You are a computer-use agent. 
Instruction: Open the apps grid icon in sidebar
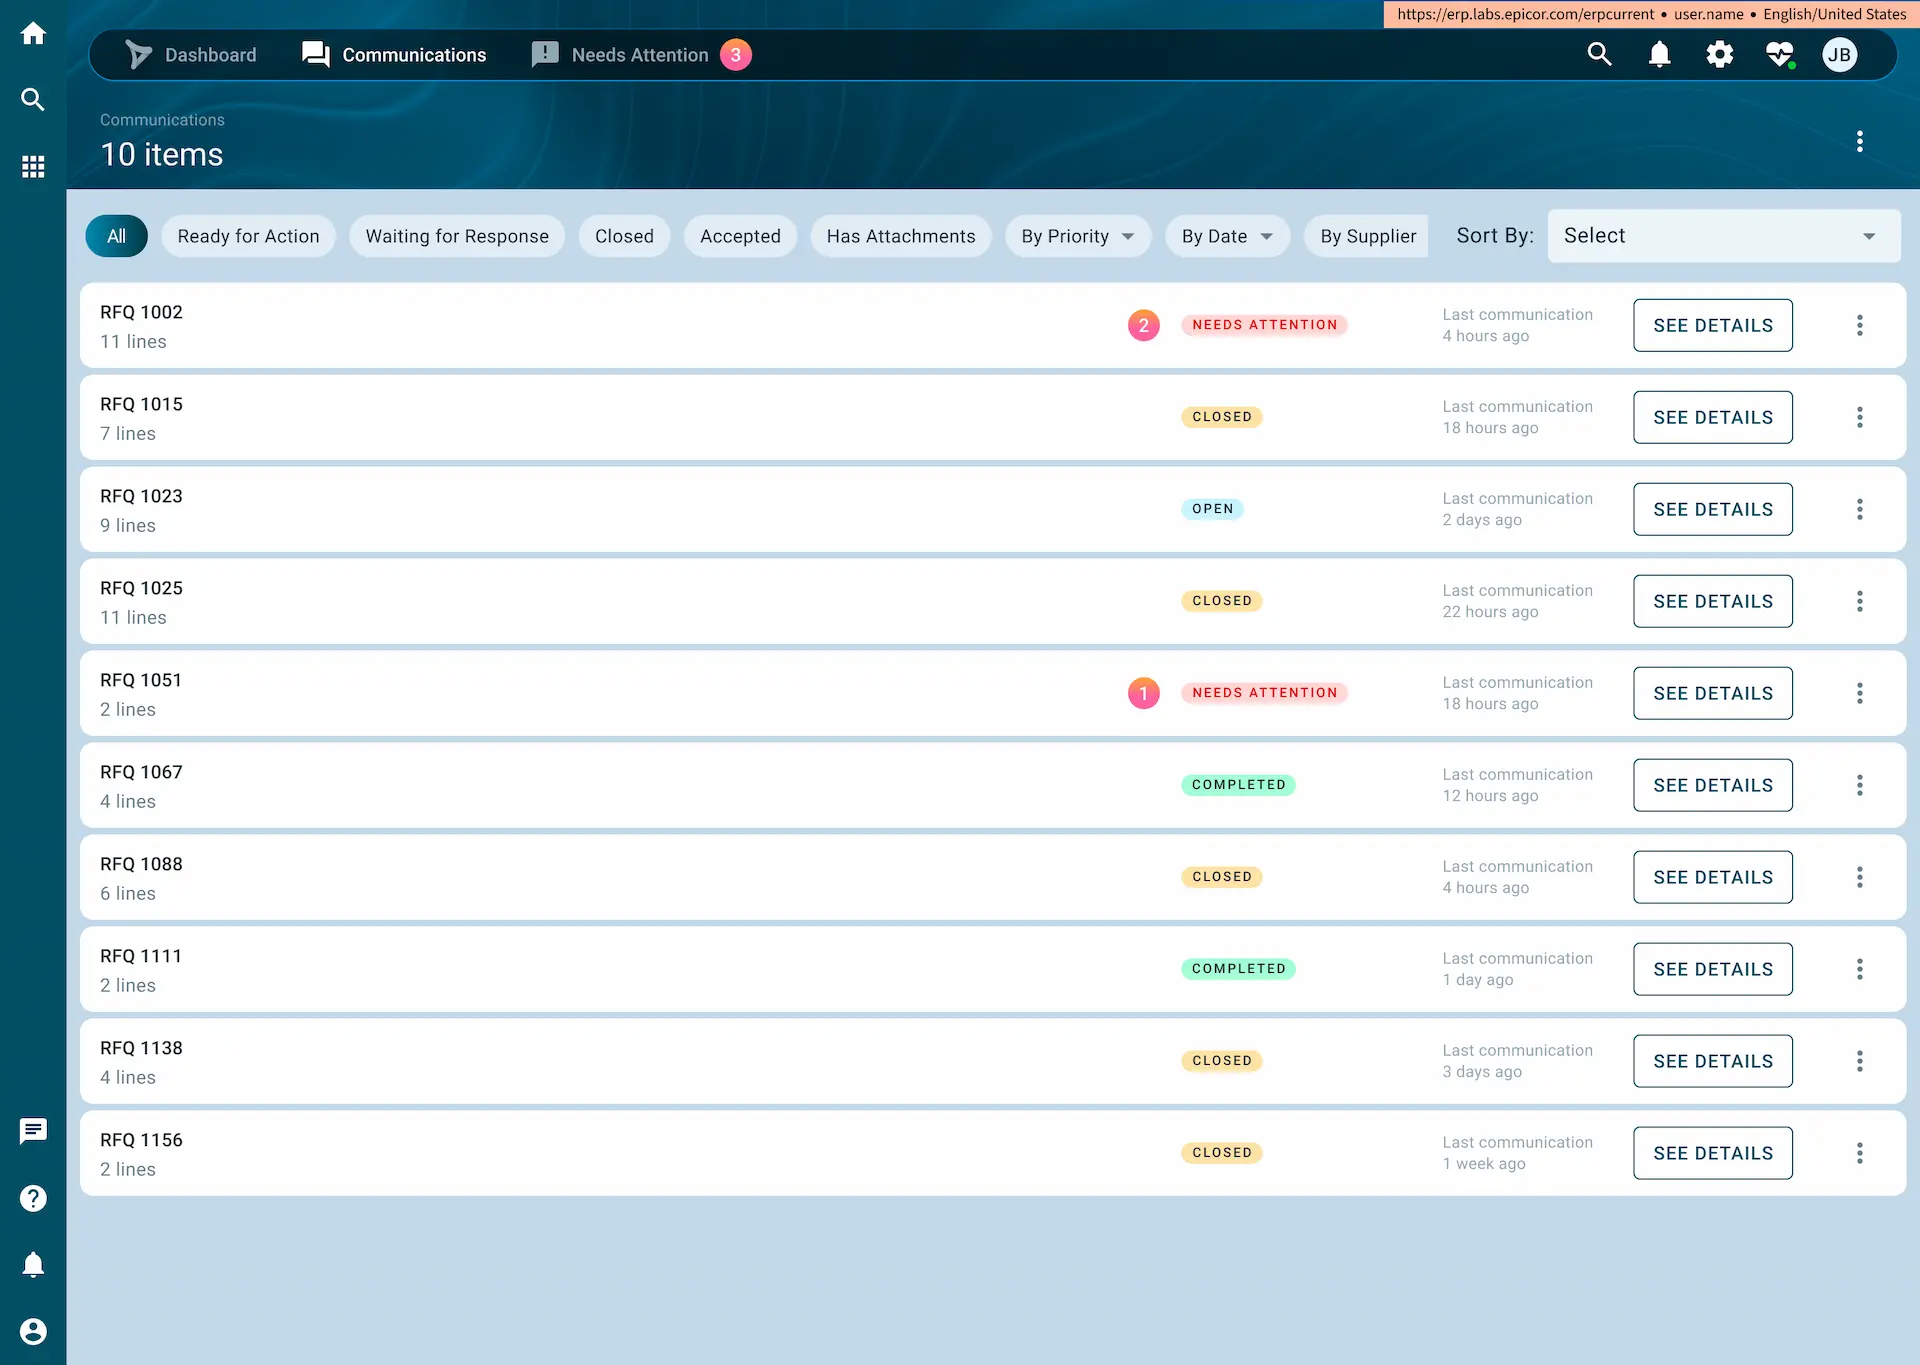[33, 166]
